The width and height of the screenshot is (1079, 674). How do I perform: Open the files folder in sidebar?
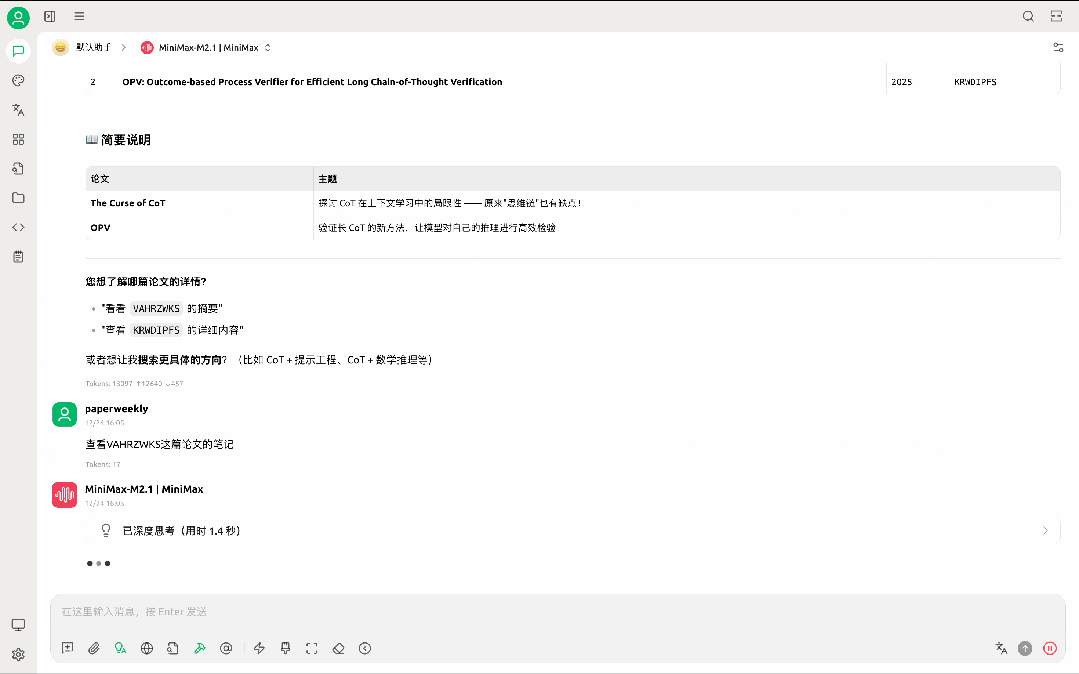pyautogui.click(x=18, y=198)
